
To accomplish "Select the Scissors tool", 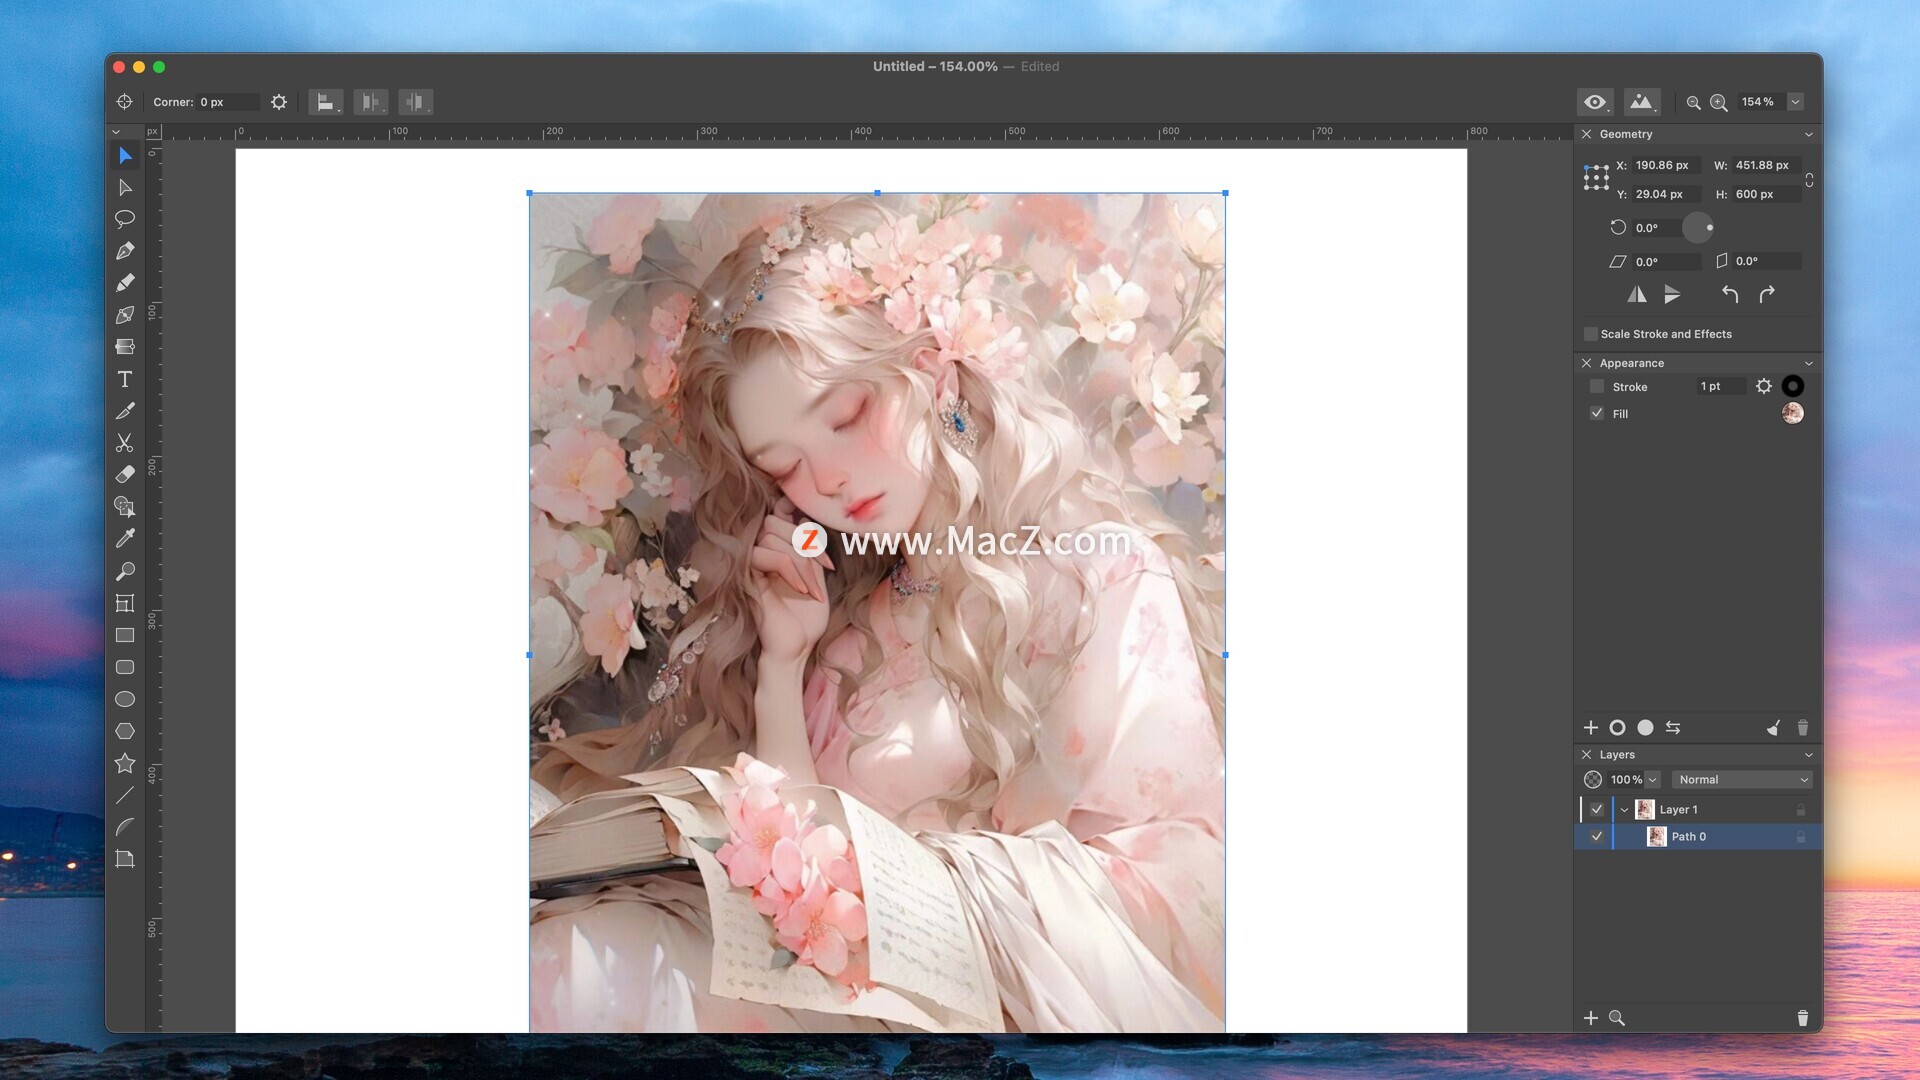I will (125, 443).
